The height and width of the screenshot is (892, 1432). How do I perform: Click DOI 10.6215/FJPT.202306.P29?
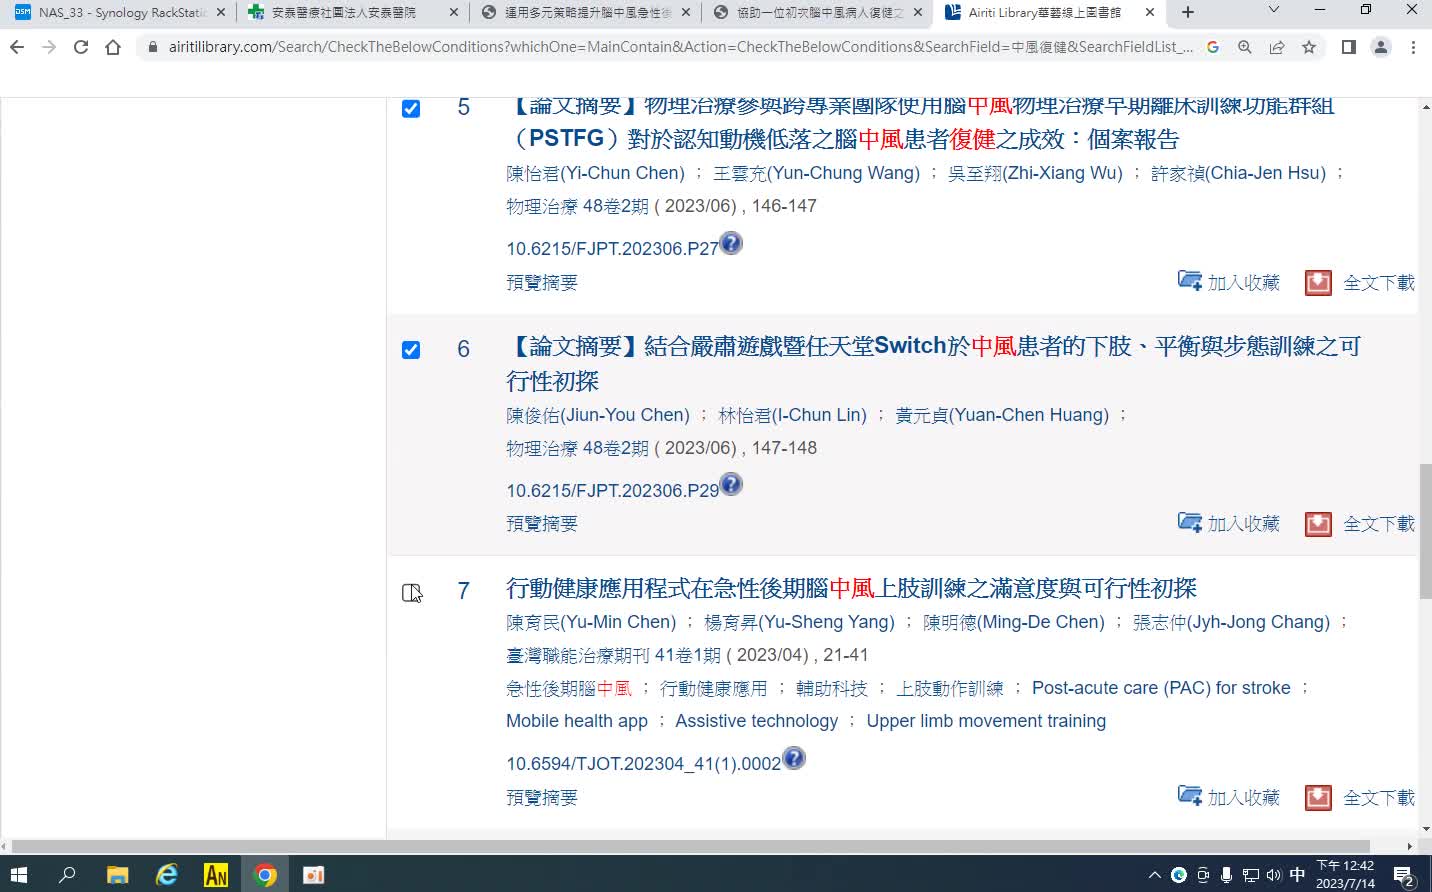coord(612,491)
